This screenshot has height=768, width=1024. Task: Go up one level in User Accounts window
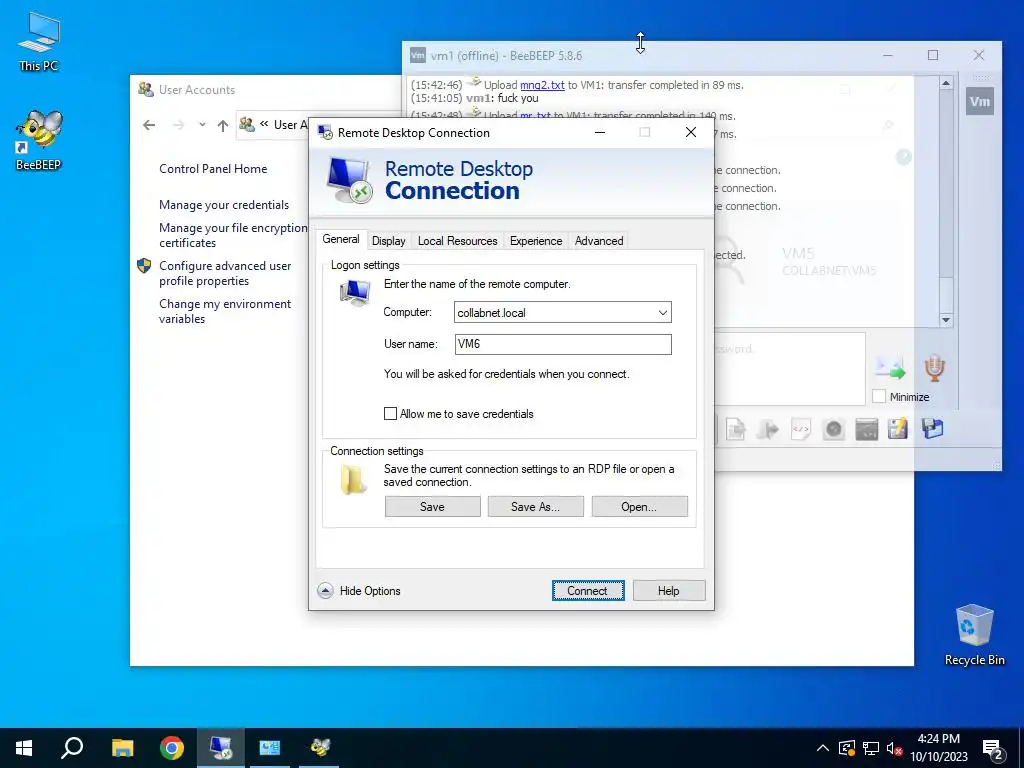click(223, 125)
